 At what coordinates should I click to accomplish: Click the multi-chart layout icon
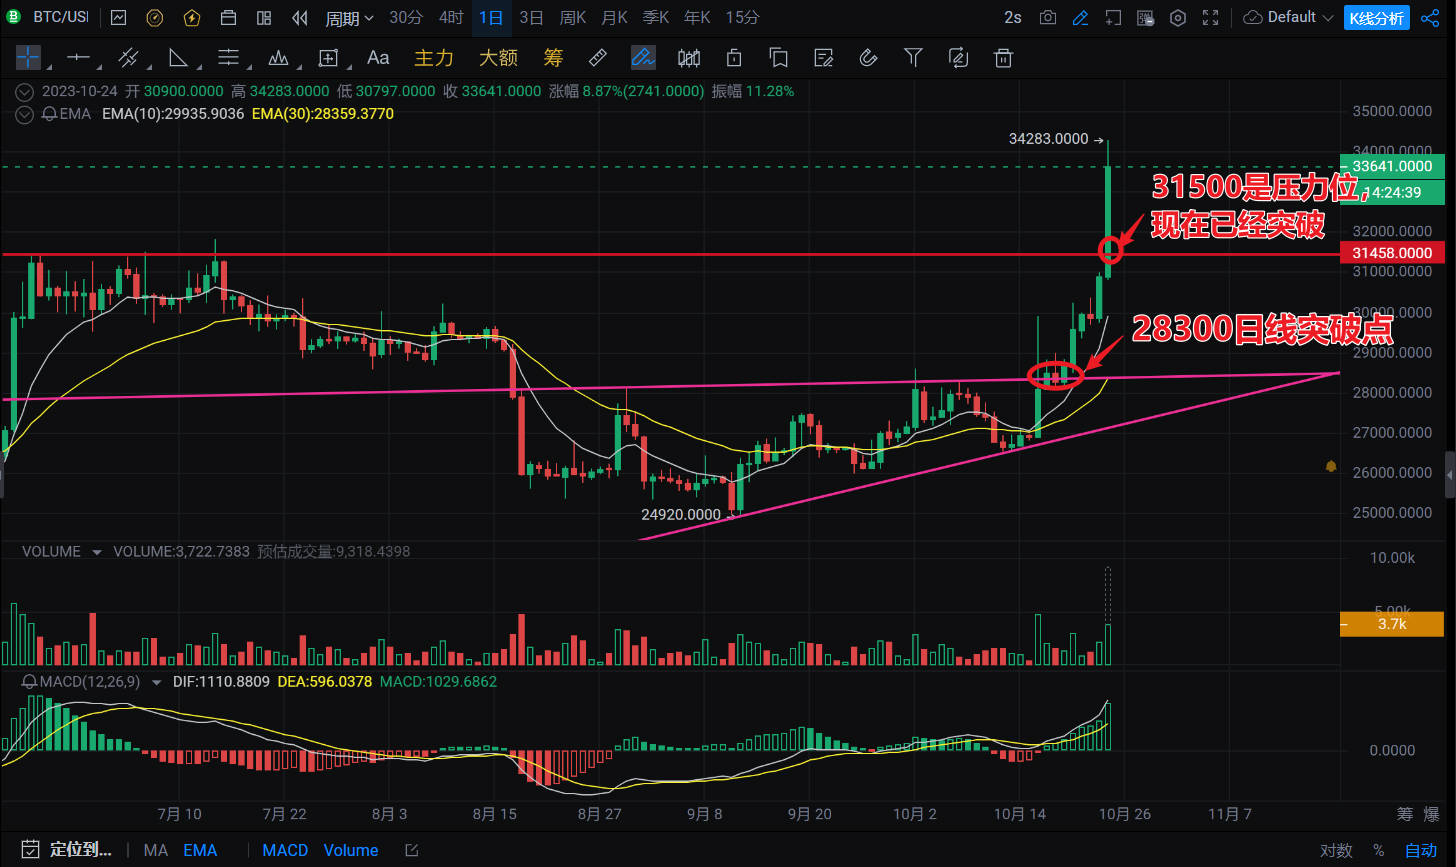(x=264, y=18)
